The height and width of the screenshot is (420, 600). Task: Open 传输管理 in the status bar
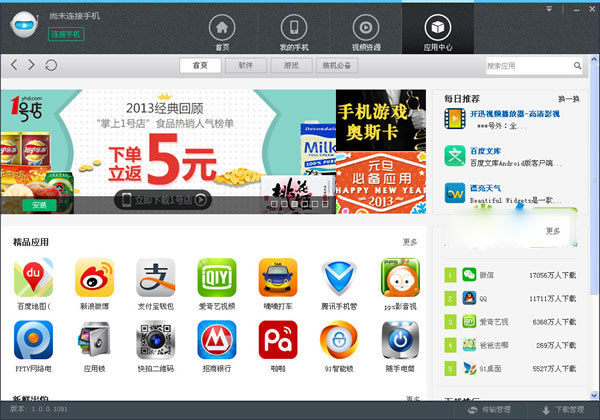490,410
